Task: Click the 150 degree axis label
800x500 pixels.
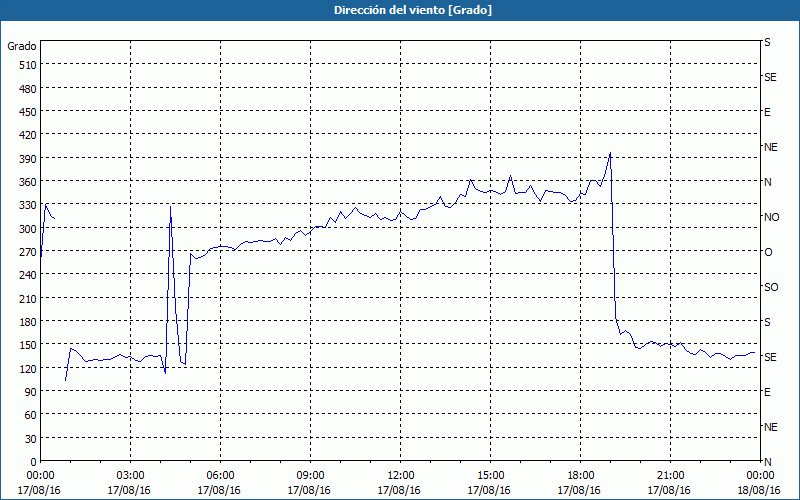Action: pos(29,345)
